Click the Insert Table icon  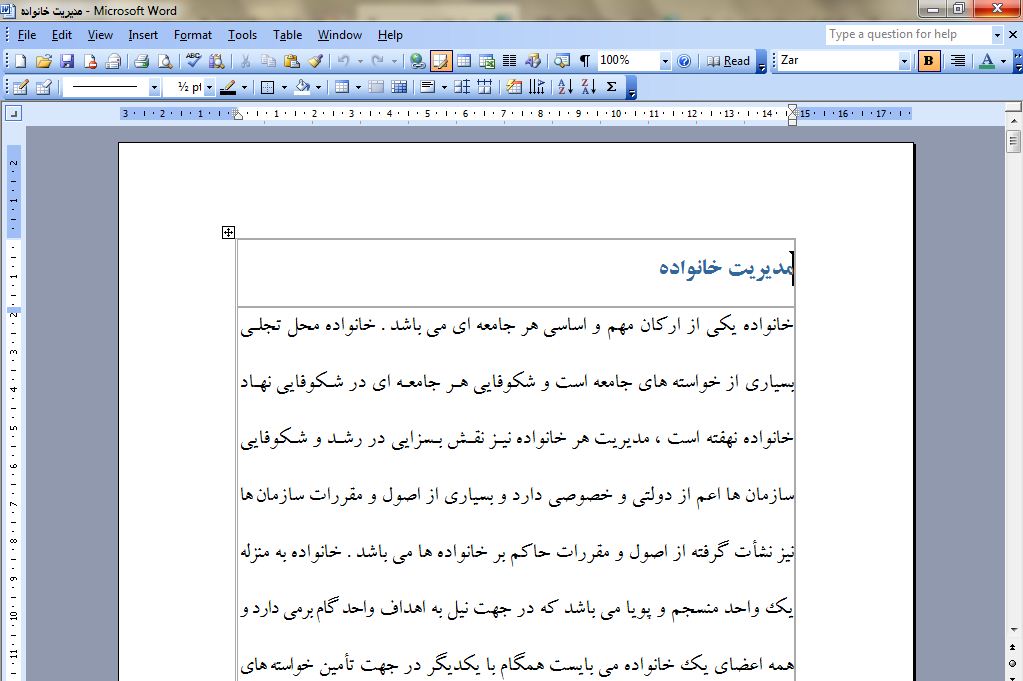[x=464, y=61]
